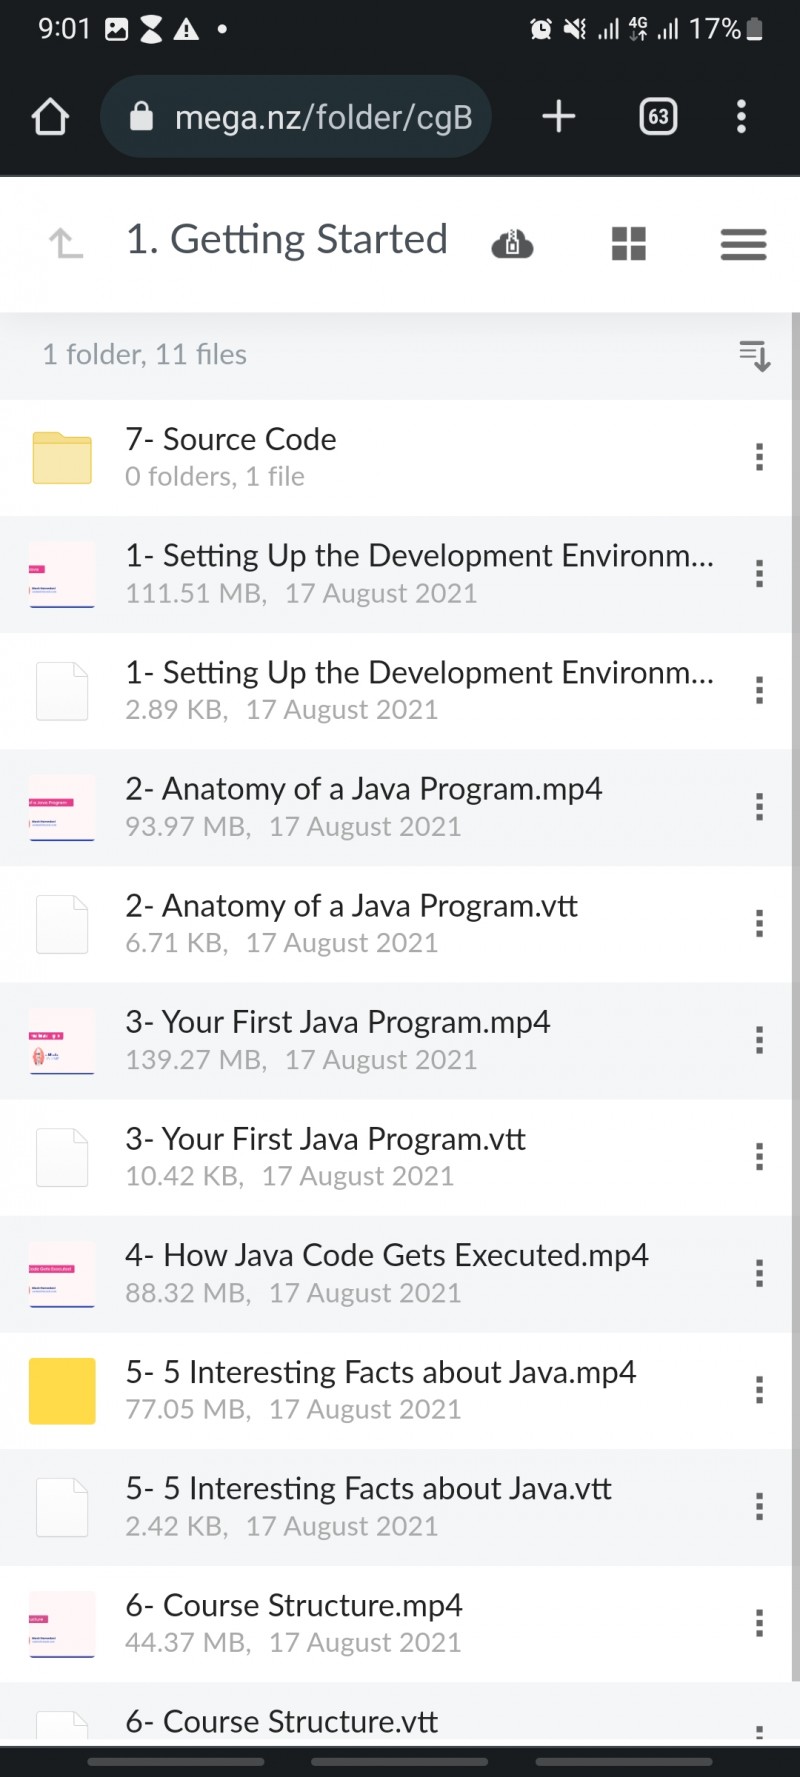This screenshot has height=1777, width=800.
Task: Open options for the 111.51 MB Setting Up file
Action: 760,574
